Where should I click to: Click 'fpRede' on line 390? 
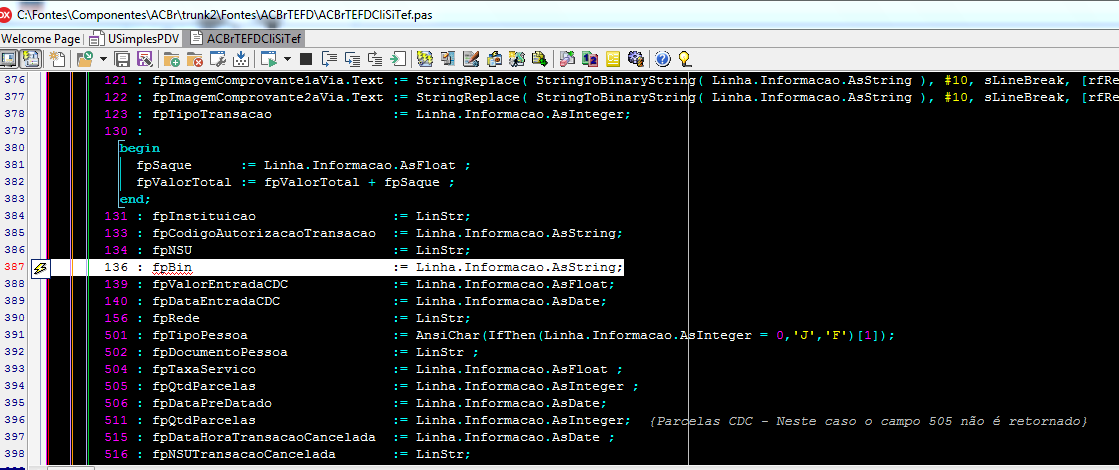tap(176, 318)
